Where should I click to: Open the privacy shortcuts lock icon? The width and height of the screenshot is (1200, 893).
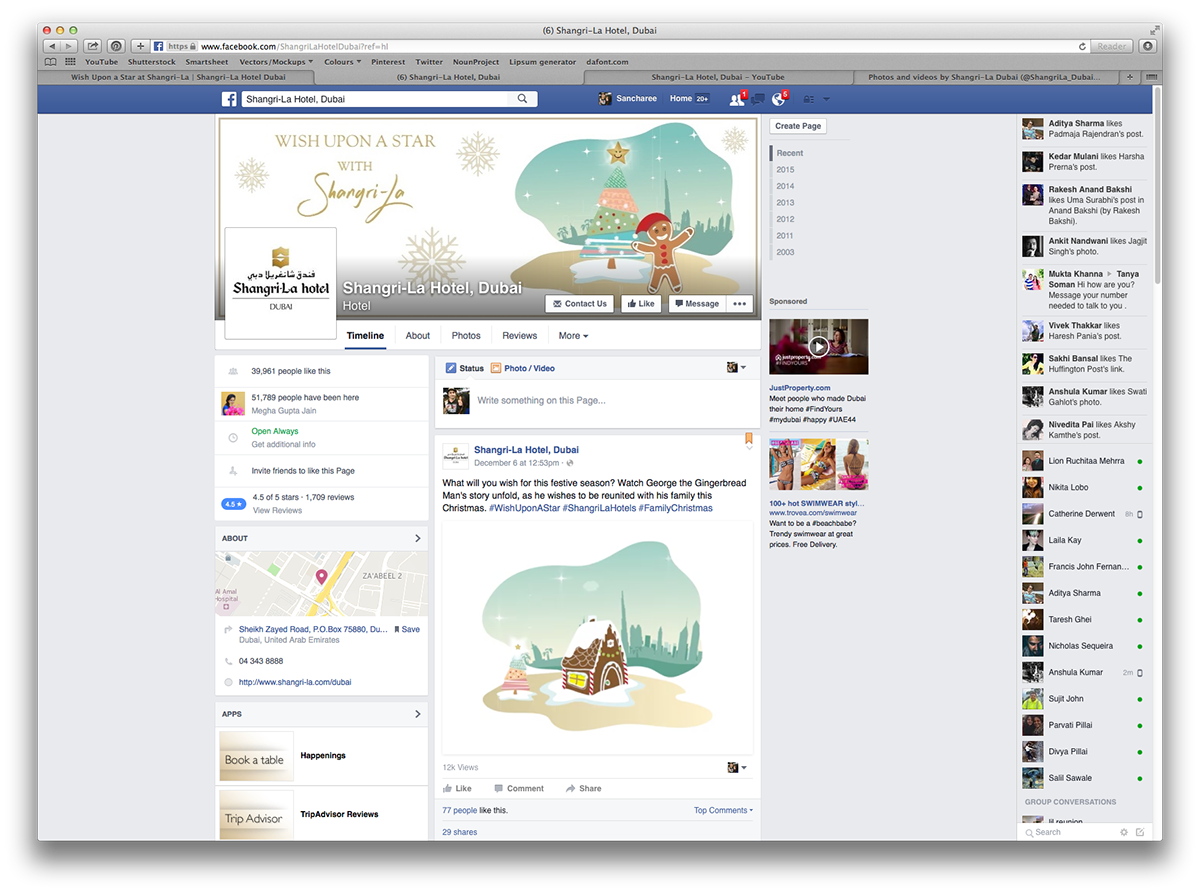tap(809, 99)
